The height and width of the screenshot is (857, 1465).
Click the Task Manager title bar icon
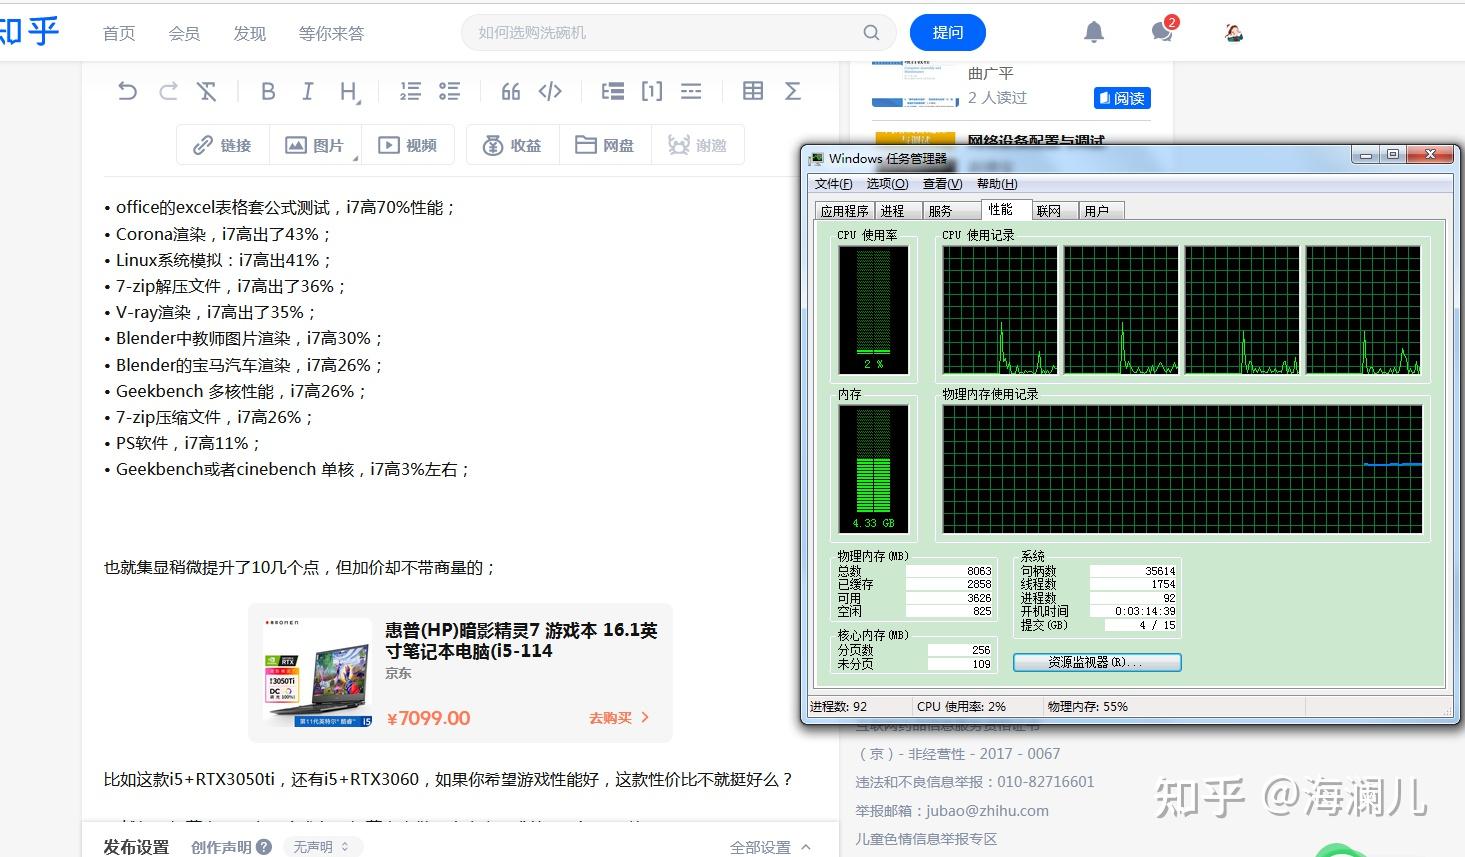[817, 158]
